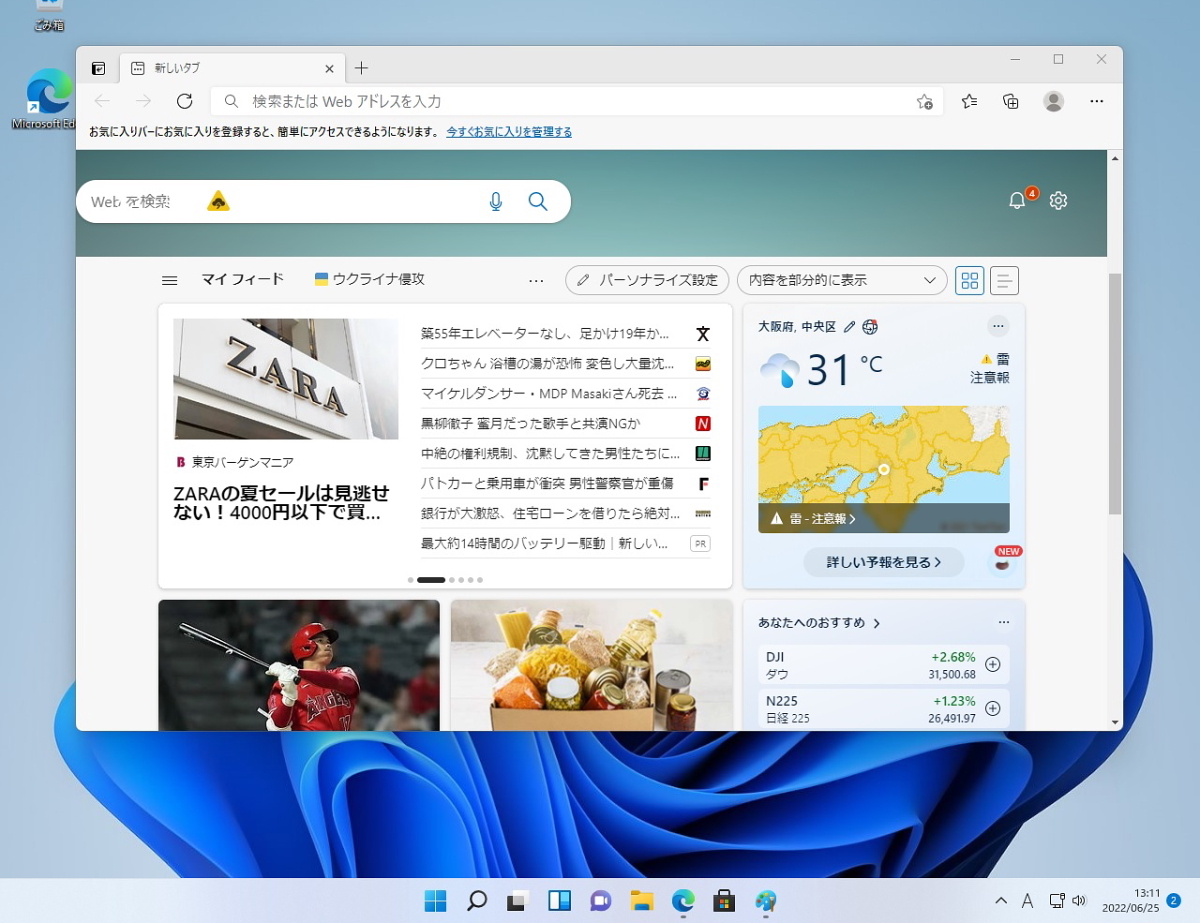Open headline クロちゃん 浴槽の湯が恐怖
This screenshot has height=923, width=1200.
[548, 363]
